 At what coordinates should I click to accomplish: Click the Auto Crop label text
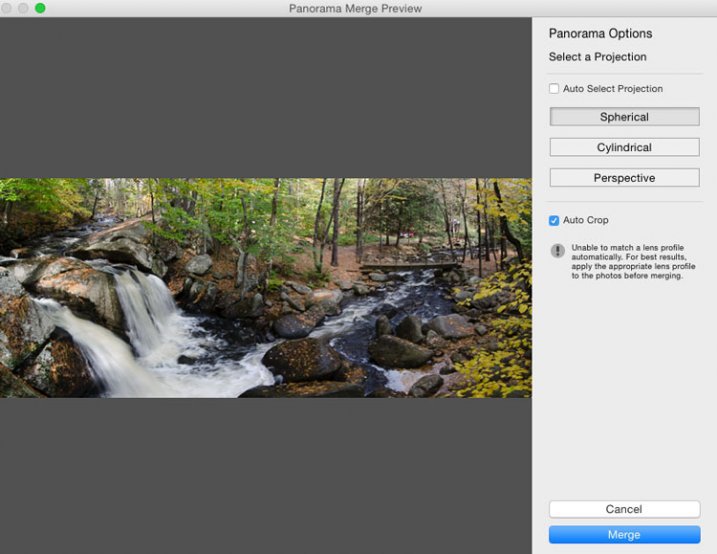(585, 220)
